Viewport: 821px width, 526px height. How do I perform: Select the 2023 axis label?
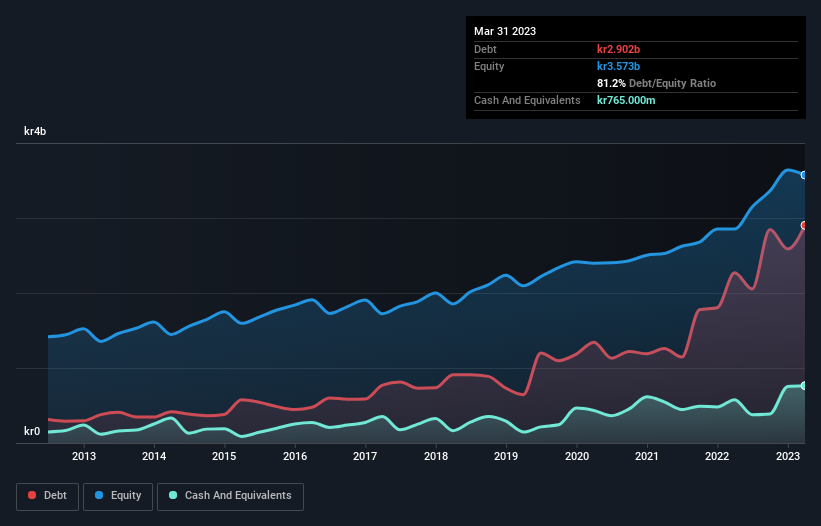pos(787,456)
